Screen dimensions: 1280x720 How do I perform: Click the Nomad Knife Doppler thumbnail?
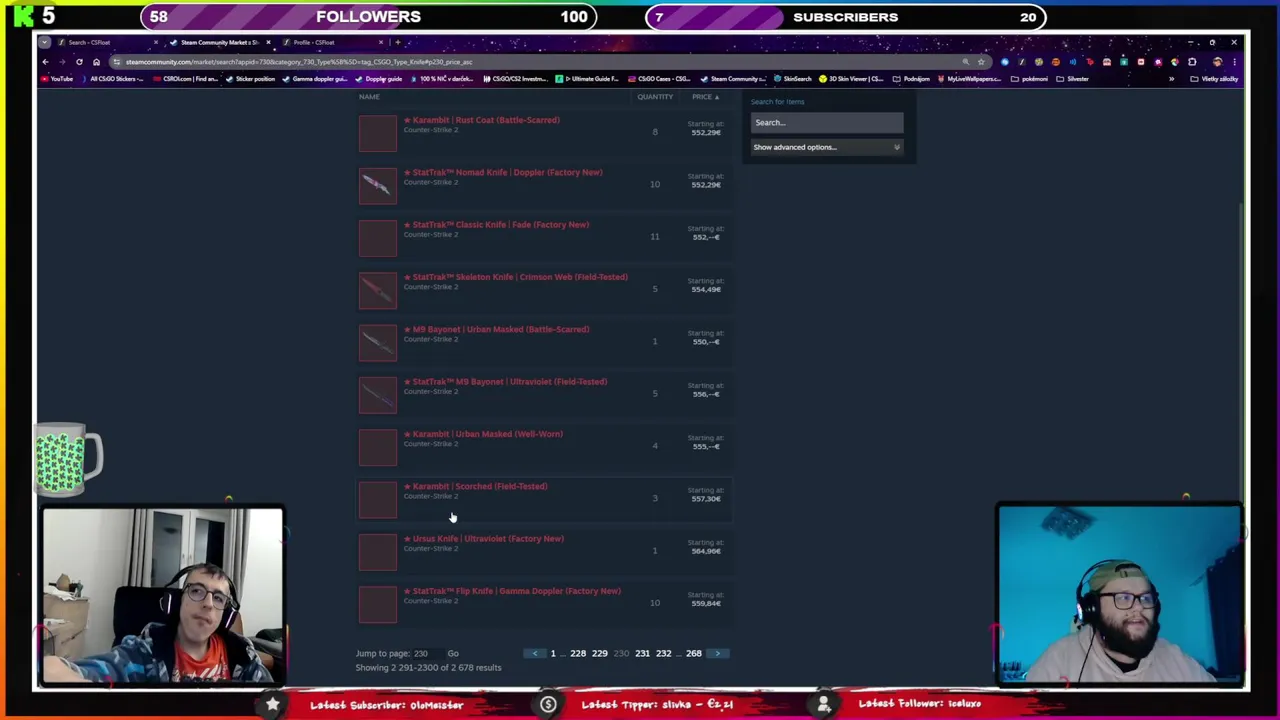(x=378, y=185)
